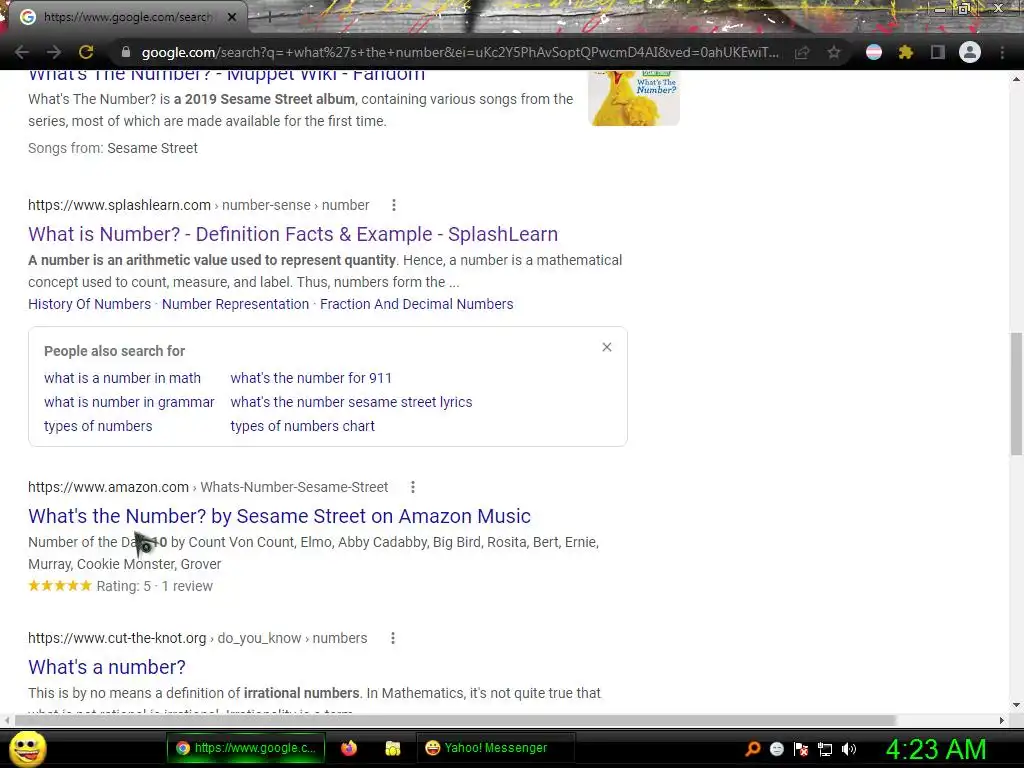Viewport: 1024px width, 768px height.
Task: Select the Google search tab
Action: [x=127, y=17]
